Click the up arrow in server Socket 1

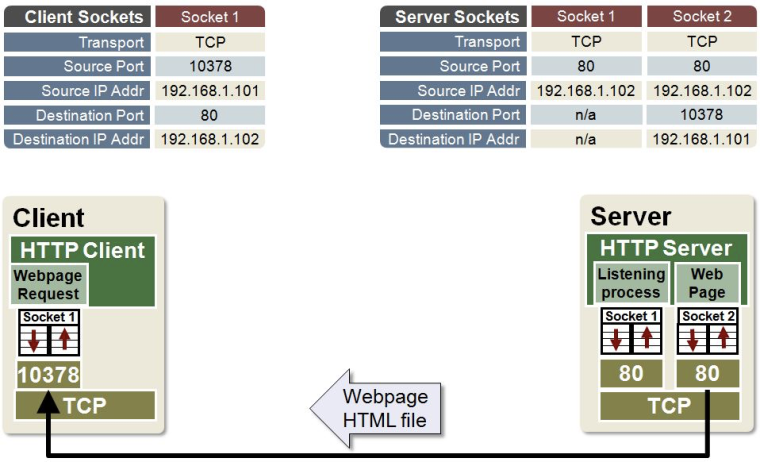tap(644, 338)
